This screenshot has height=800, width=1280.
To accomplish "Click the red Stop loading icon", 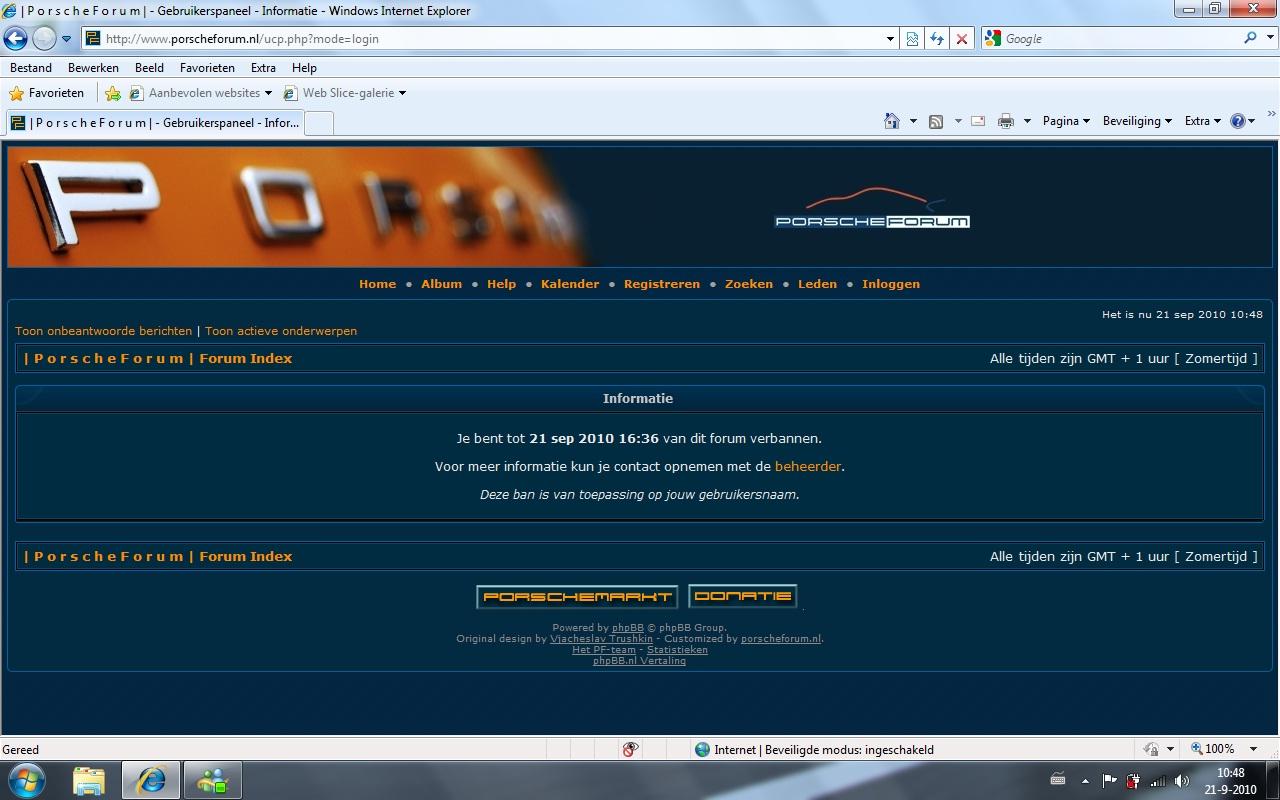I will pyautogui.click(x=961, y=39).
